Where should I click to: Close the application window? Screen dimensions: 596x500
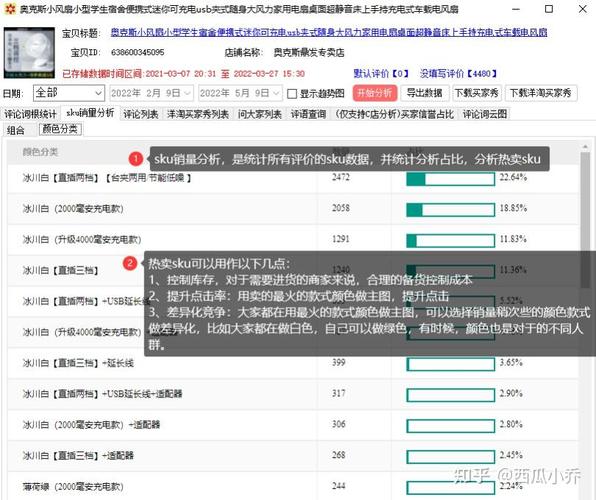(582, 8)
